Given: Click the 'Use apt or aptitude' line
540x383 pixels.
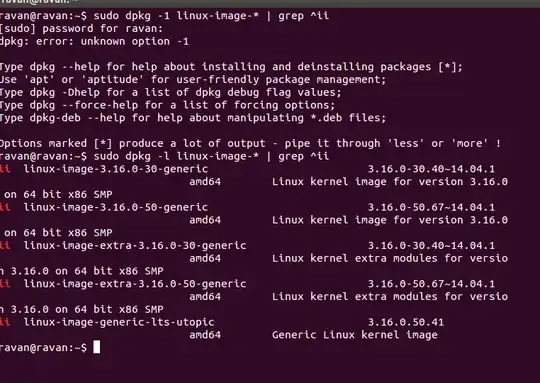Looking at the screenshot, I should [193, 80].
